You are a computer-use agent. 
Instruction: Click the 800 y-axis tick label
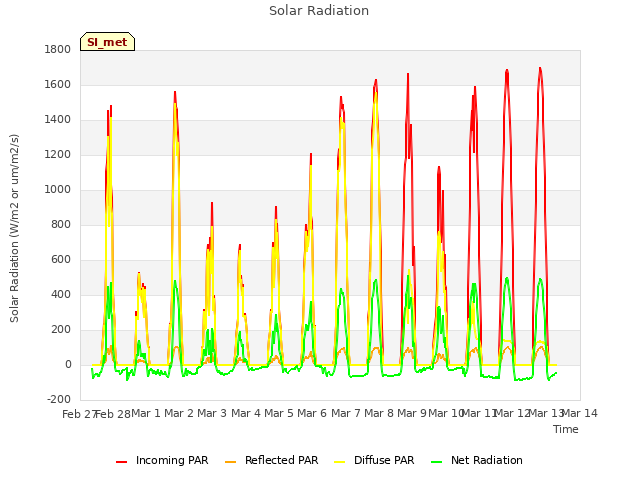click(x=61, y=224)
